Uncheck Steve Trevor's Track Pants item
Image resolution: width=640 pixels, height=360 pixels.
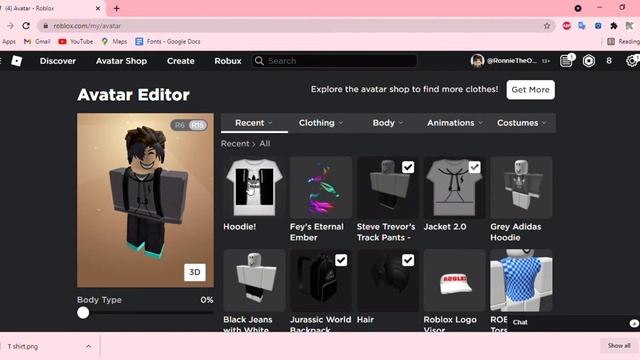pyautogui.click(x=408, y=167)
